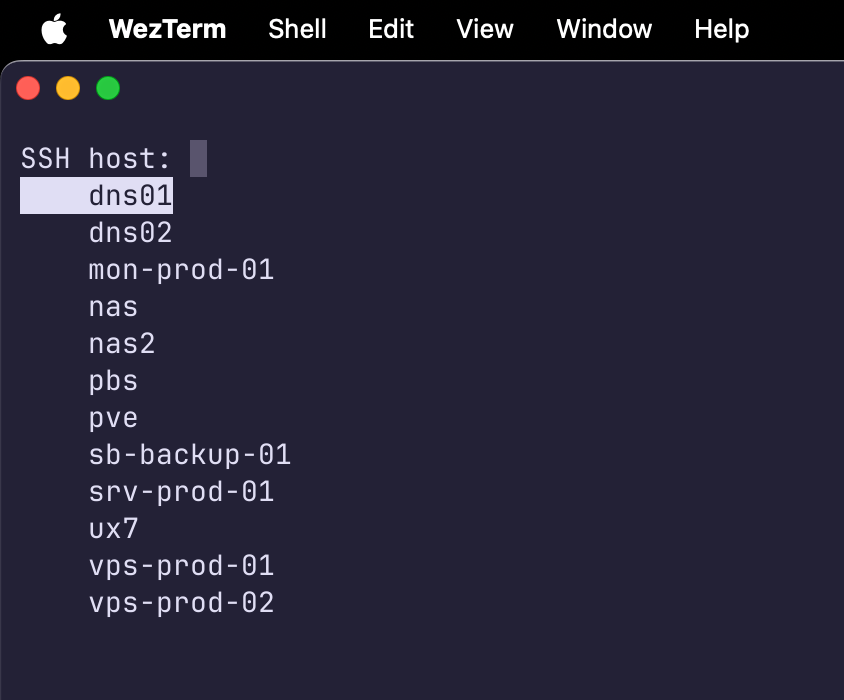This screenshot has width=844, height=700.
Task: Select the dns02 SSH host
Action: click(130, 232)
